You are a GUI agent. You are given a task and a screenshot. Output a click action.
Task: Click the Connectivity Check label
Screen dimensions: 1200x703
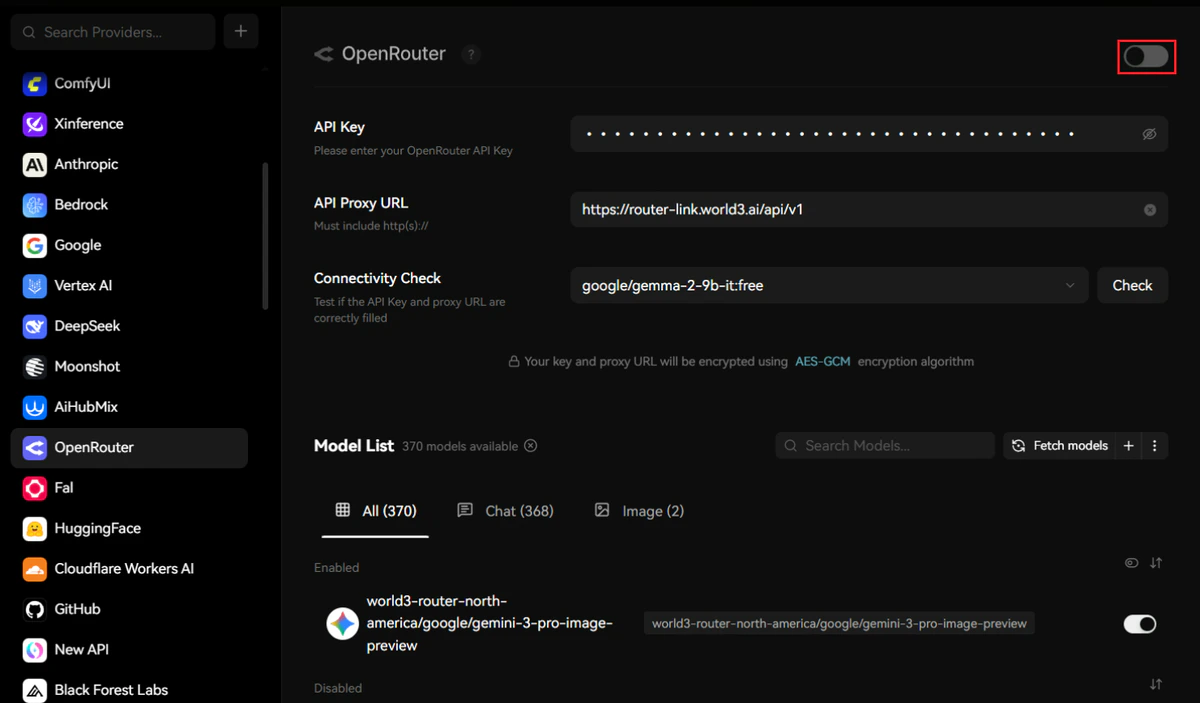pyautogui.click(x=377, y=278)
